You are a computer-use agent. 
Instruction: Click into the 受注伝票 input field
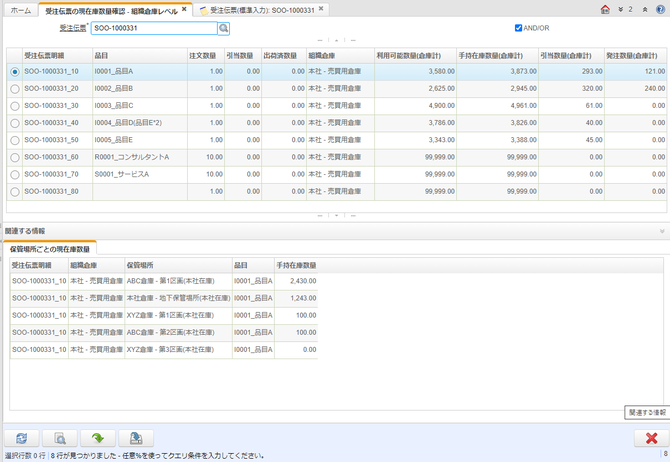(x=154, y=28)
